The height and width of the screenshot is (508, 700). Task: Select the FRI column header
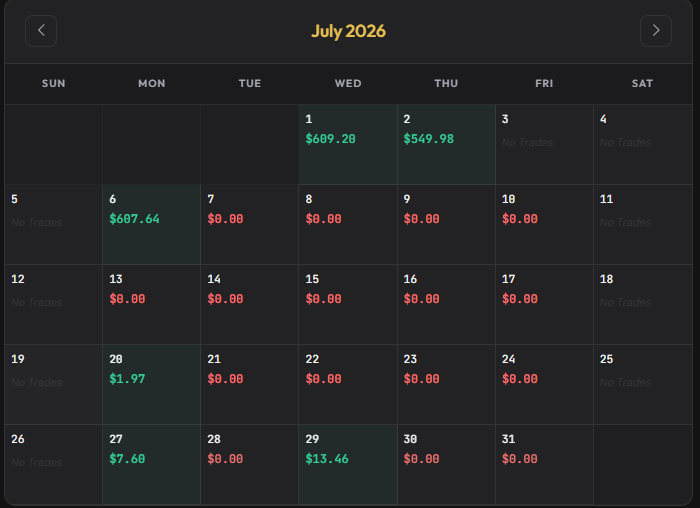pyautogui.click(x=544, y=83)
